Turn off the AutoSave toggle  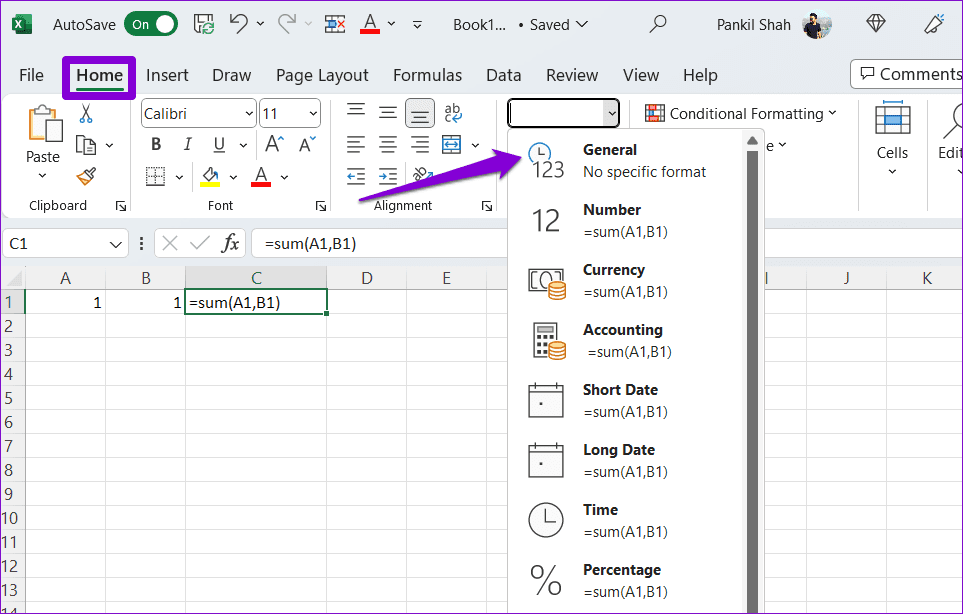tap(151, 22)
